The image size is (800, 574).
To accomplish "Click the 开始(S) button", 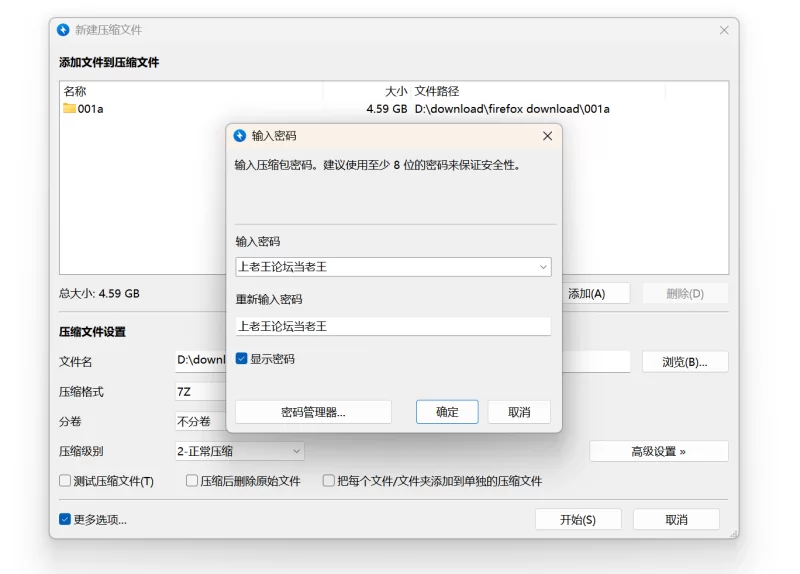I will tap(577, 520).
